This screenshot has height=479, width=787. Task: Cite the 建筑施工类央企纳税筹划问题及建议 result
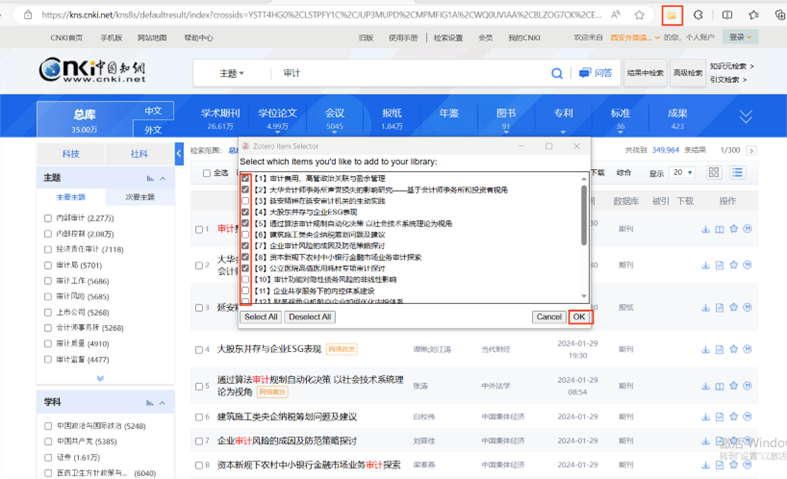coord(747,416)
